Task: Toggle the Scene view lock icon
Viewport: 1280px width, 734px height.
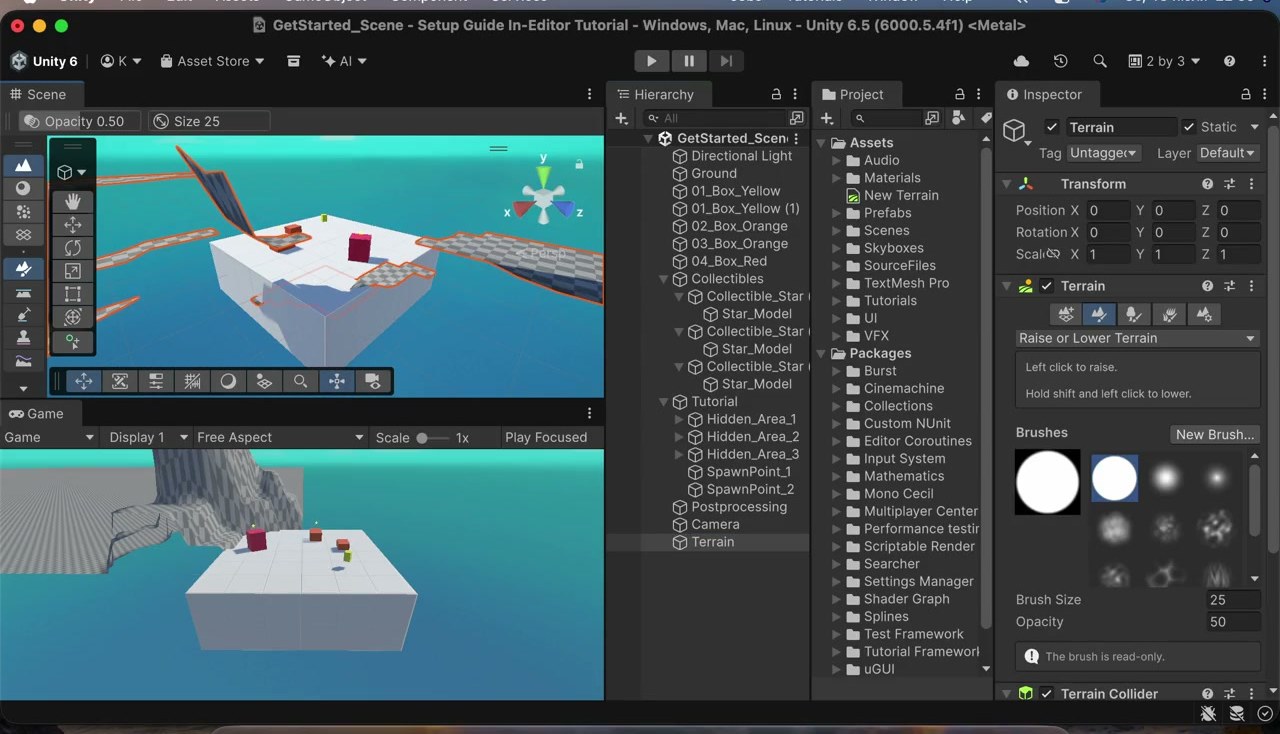Action: (578, 163)
